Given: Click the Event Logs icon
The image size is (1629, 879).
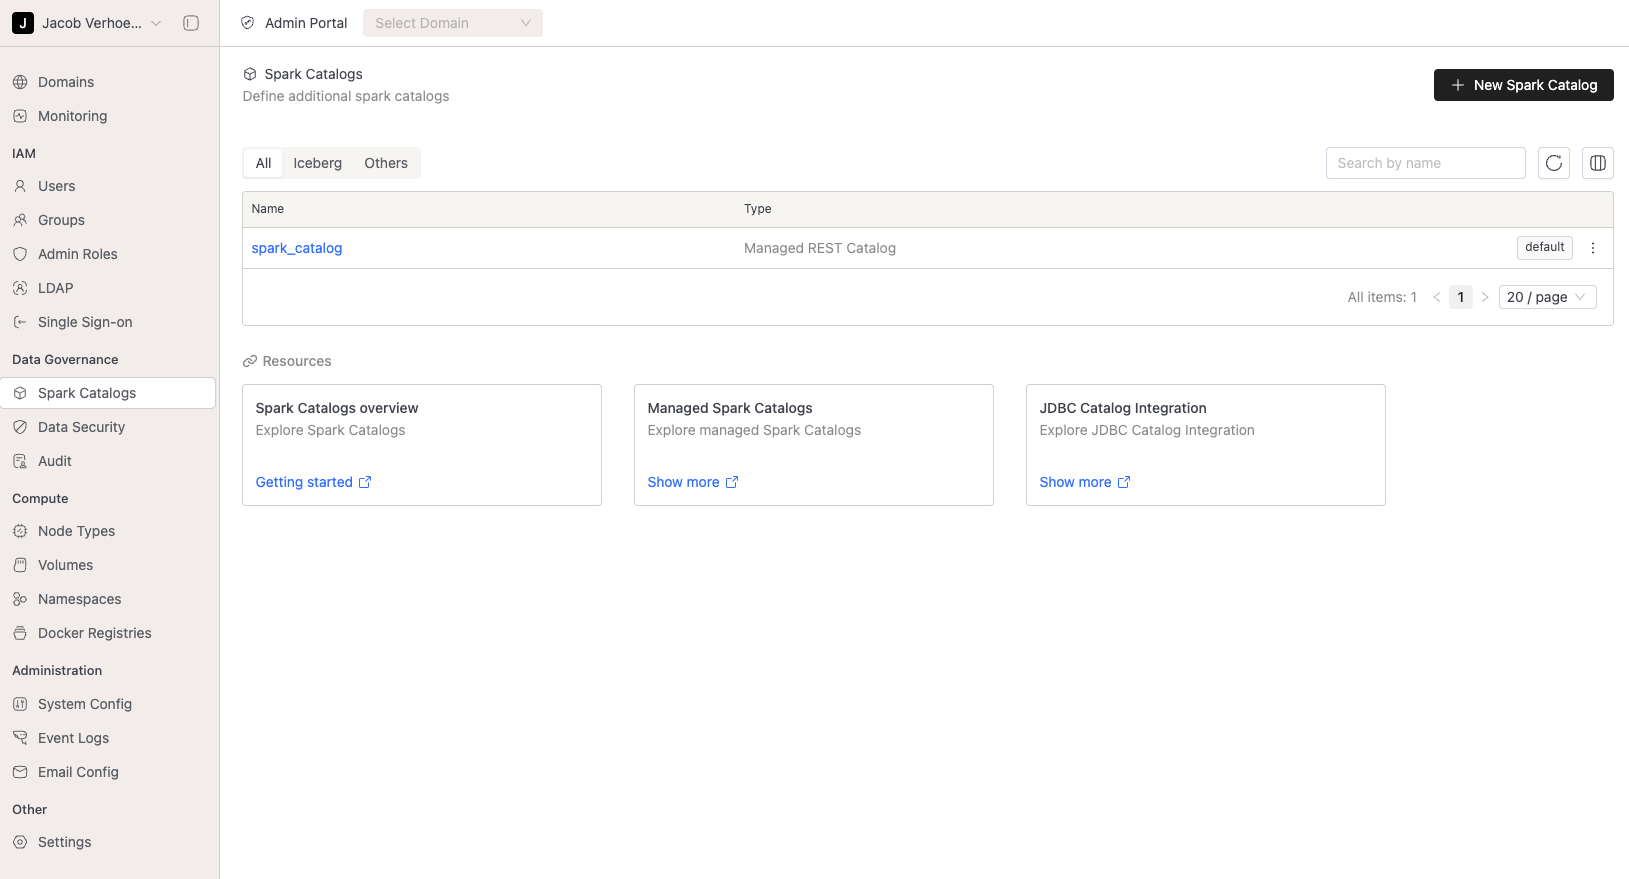Looking at the screenshot, I should pos(20,738).
